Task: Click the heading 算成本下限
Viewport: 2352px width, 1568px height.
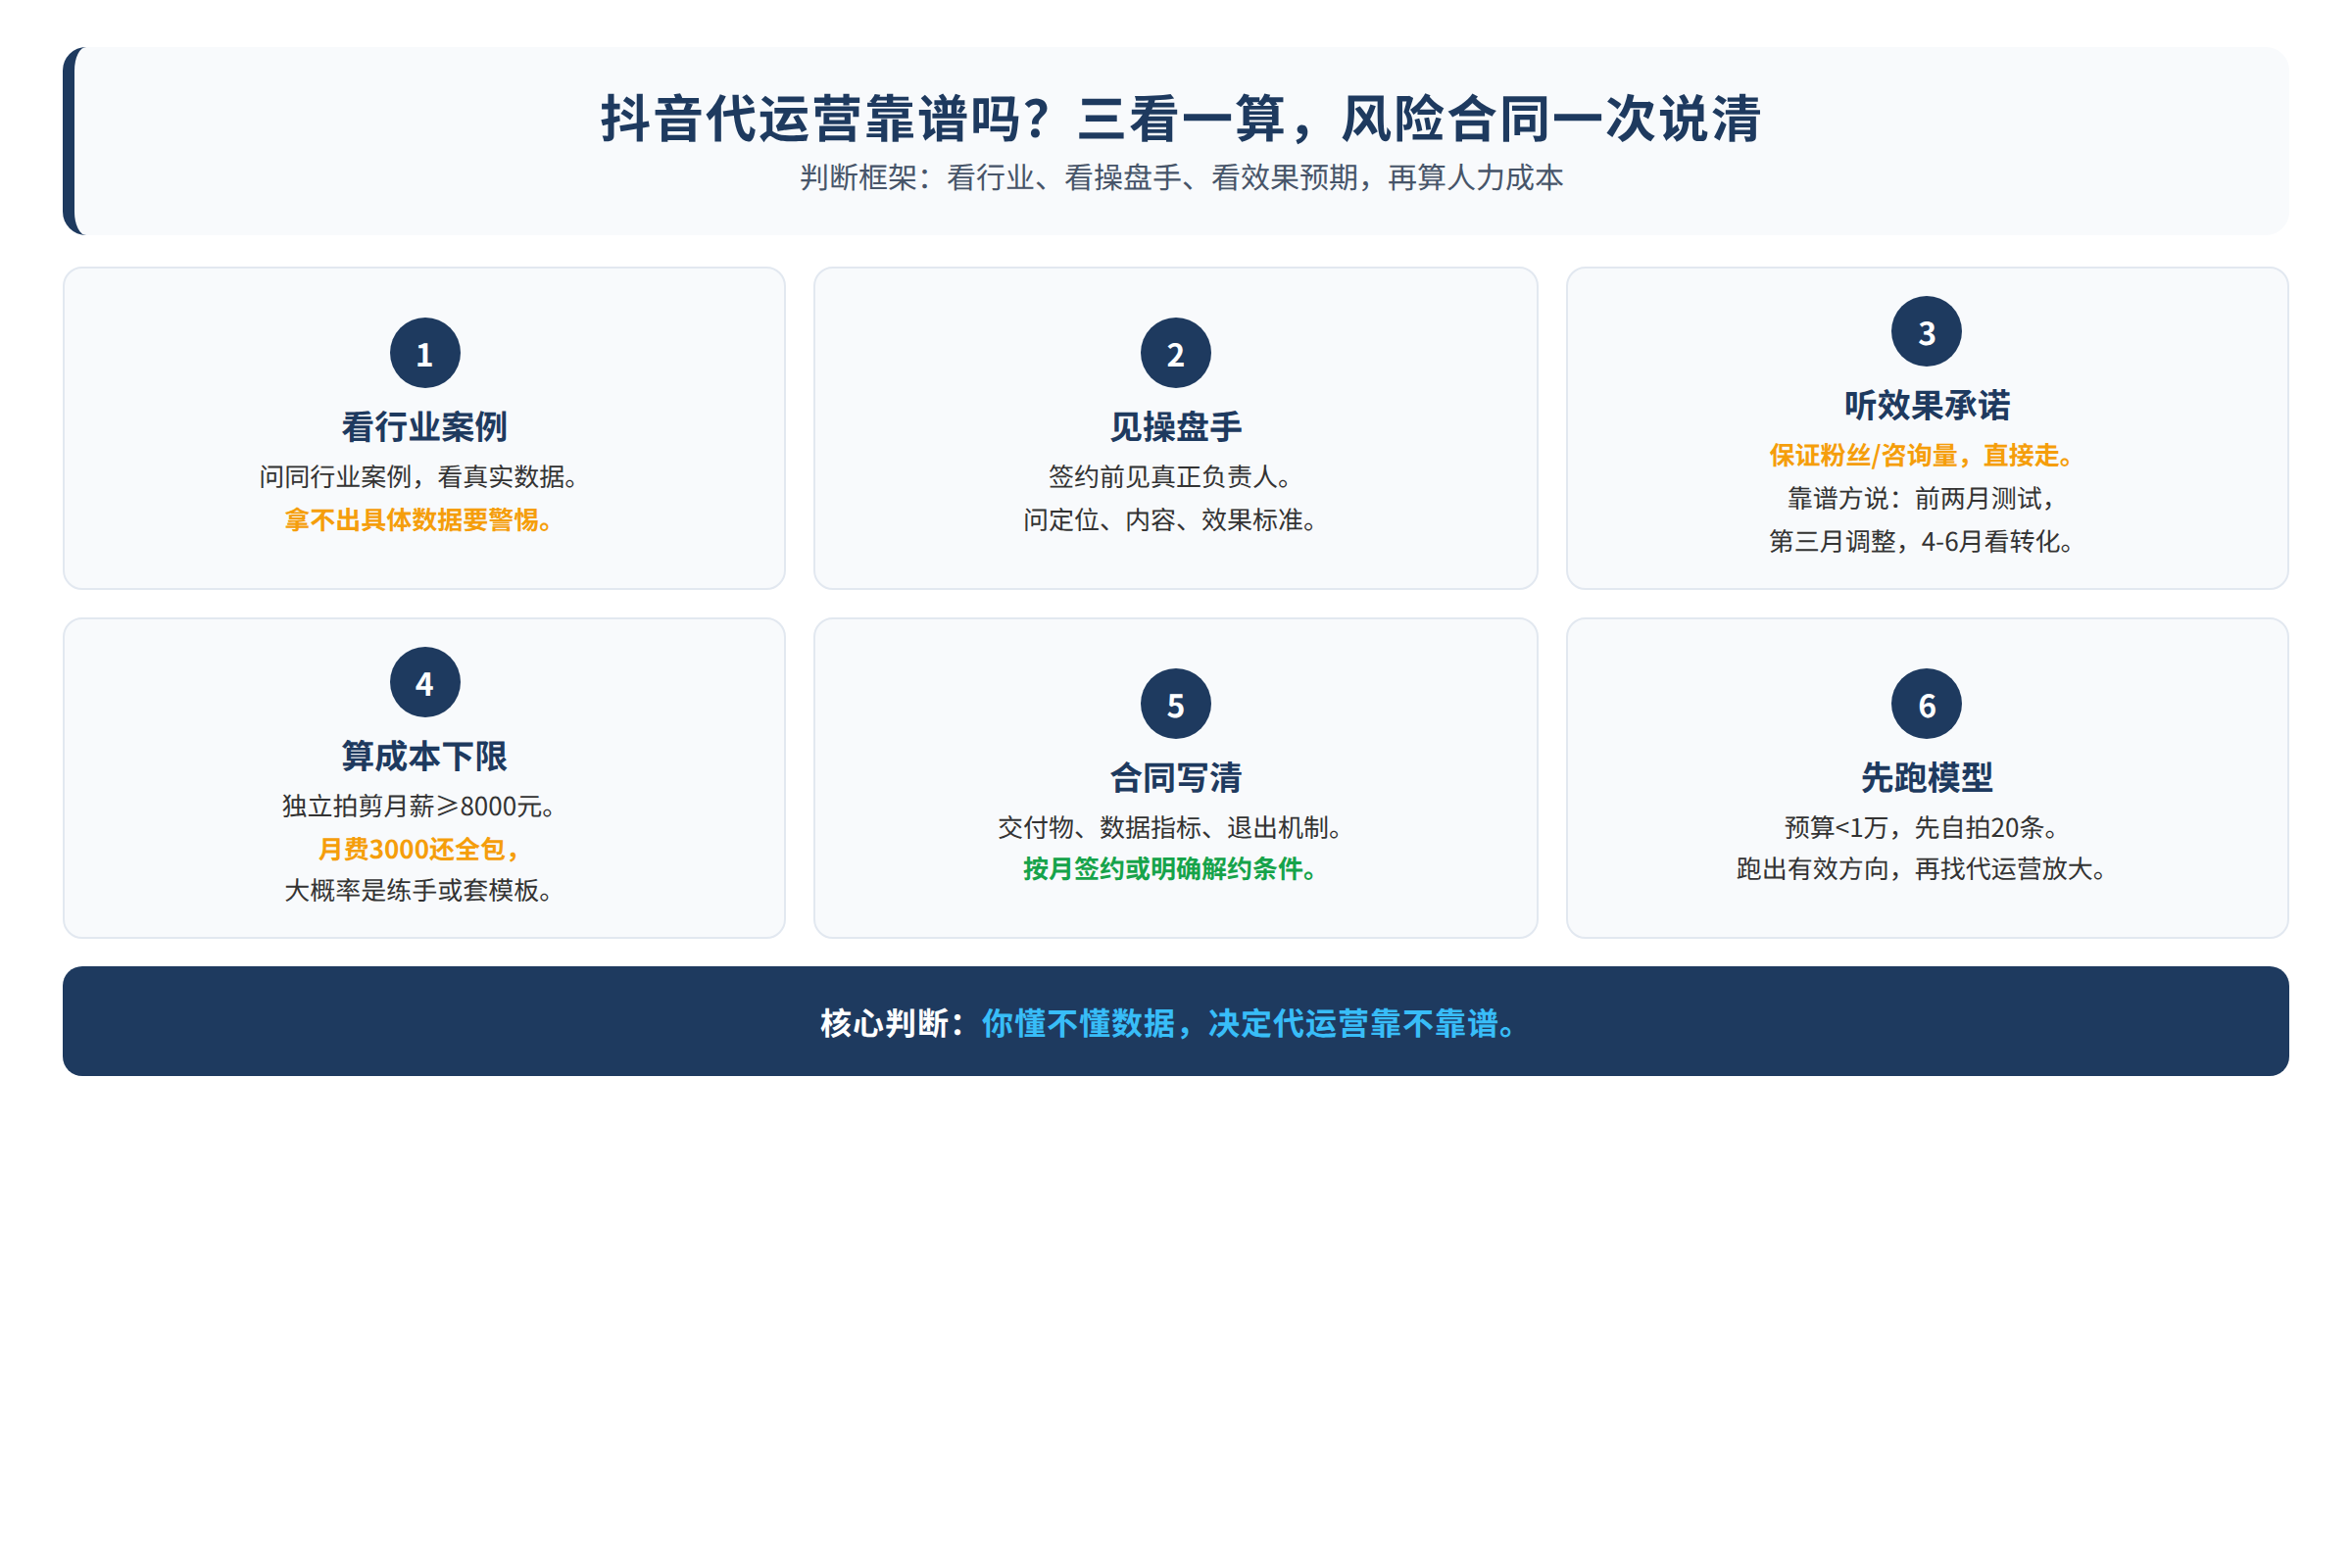Action: pyautogui.click(x=425, y=756)
